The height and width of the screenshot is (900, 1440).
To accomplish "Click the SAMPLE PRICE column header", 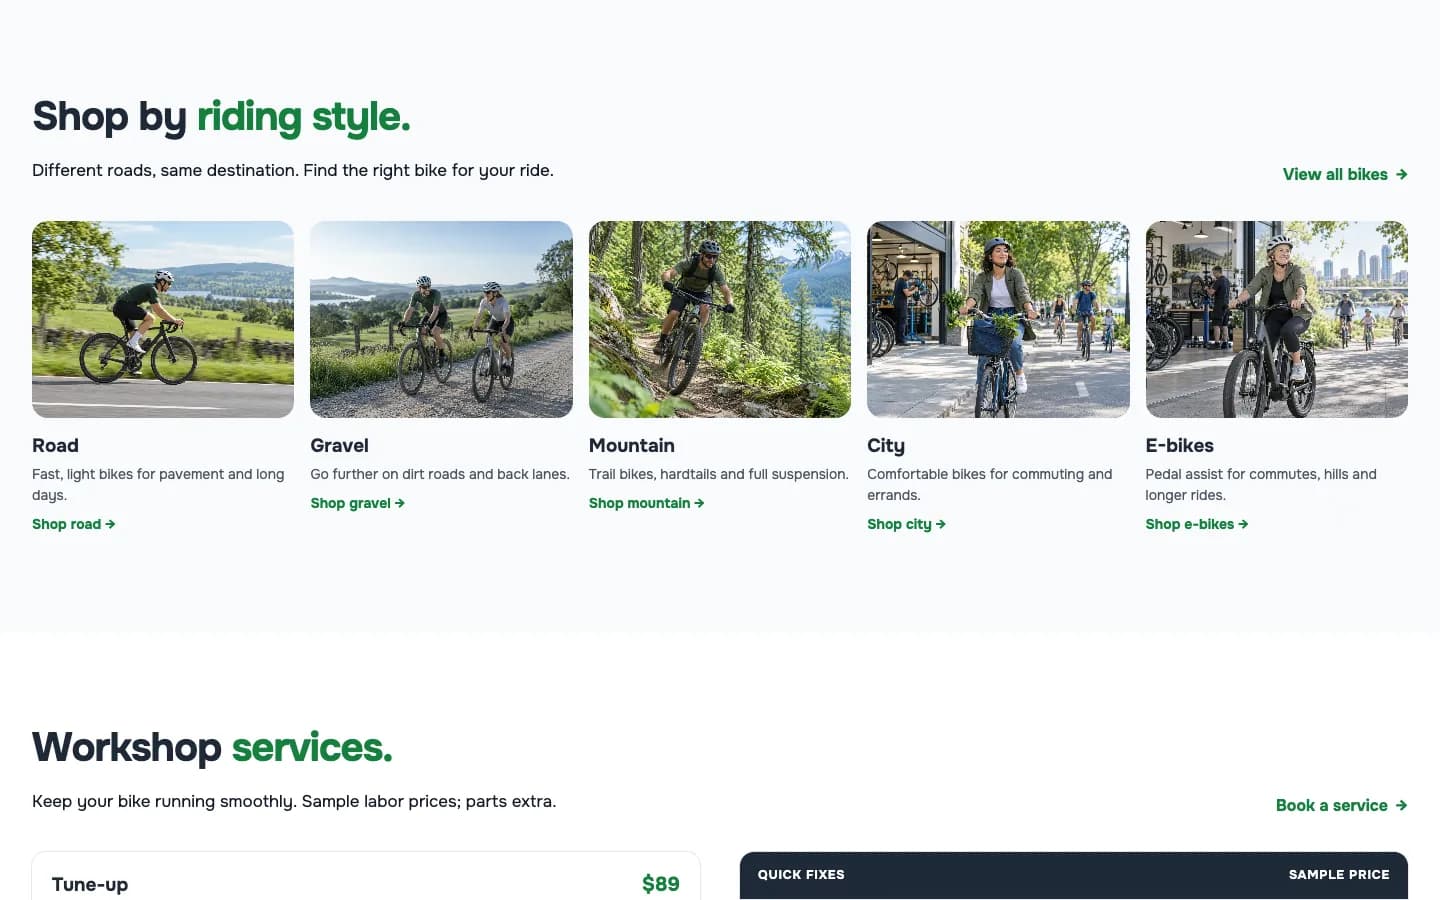I will click(1339, 874).
